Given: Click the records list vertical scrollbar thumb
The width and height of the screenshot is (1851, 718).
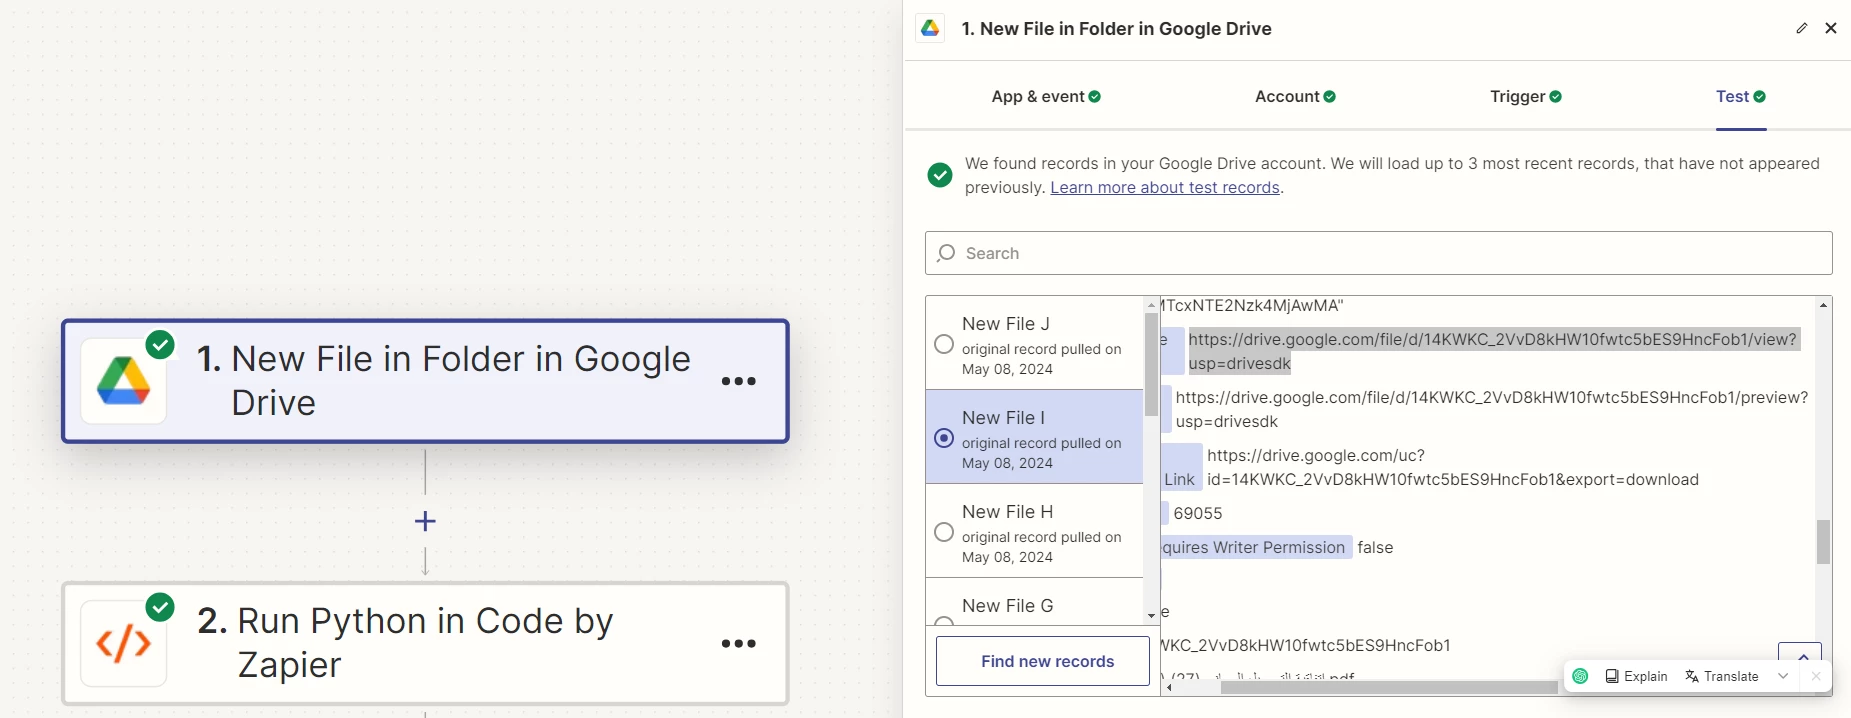Looking at the screenshot, I should pos(1151,364).
